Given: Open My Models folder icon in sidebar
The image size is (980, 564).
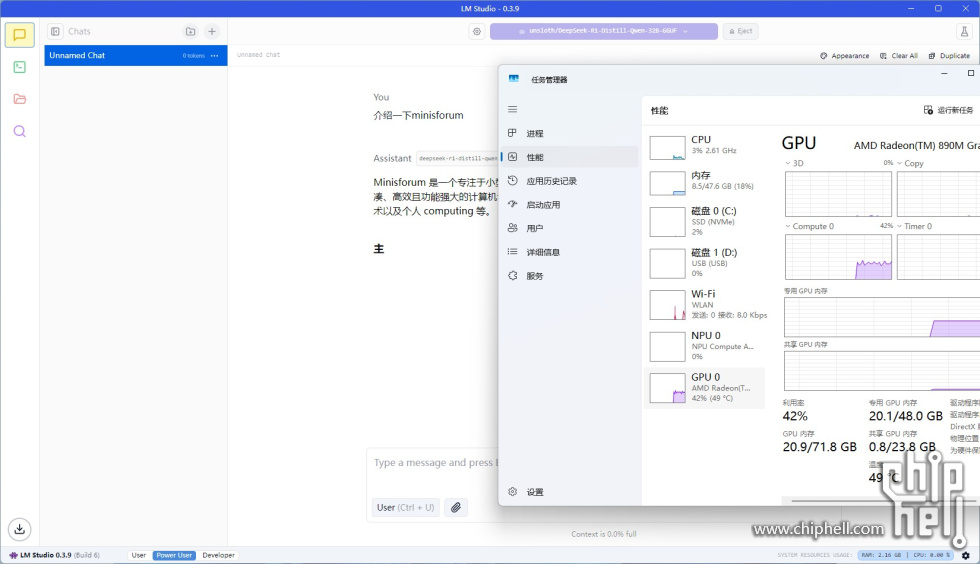Looking at the screenshot, I should (x=19, y=99).
